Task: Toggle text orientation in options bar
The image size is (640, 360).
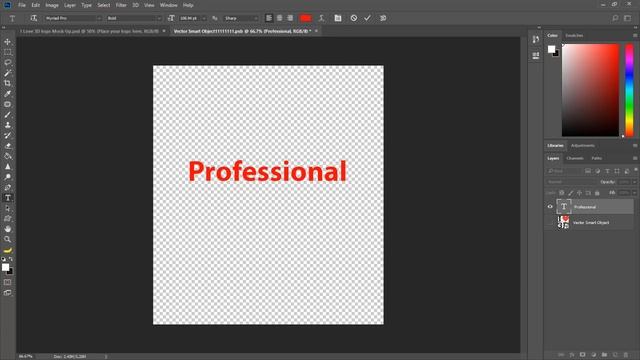Action: [x=33, y=18]
